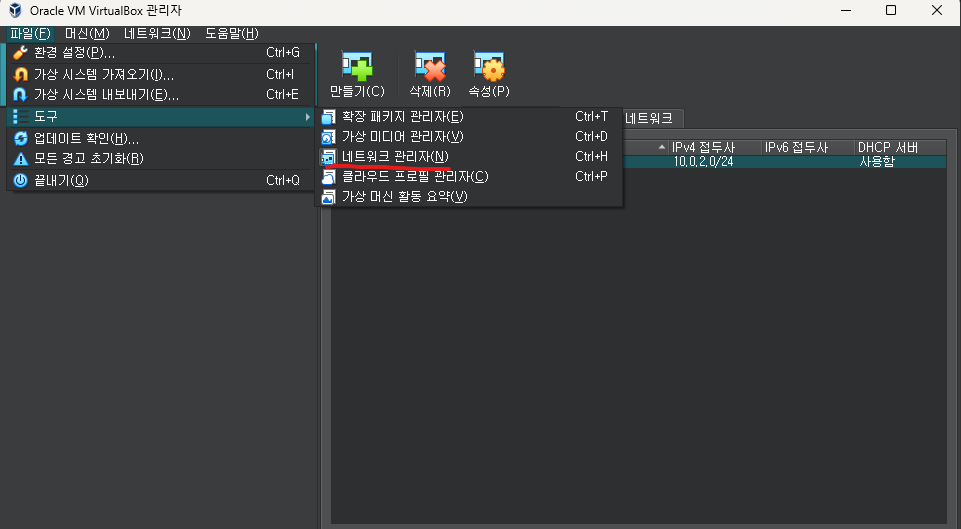The height and width of the screenshot is (529, 961).
Task: Click the icon beside 클라우드 프로필 관리자
Action: [x=329, y=177]
